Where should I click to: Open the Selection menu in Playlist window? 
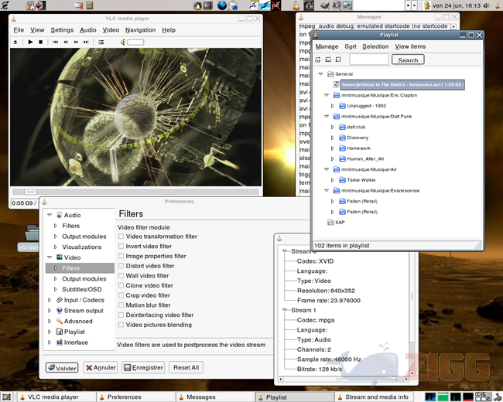(375, 47)
